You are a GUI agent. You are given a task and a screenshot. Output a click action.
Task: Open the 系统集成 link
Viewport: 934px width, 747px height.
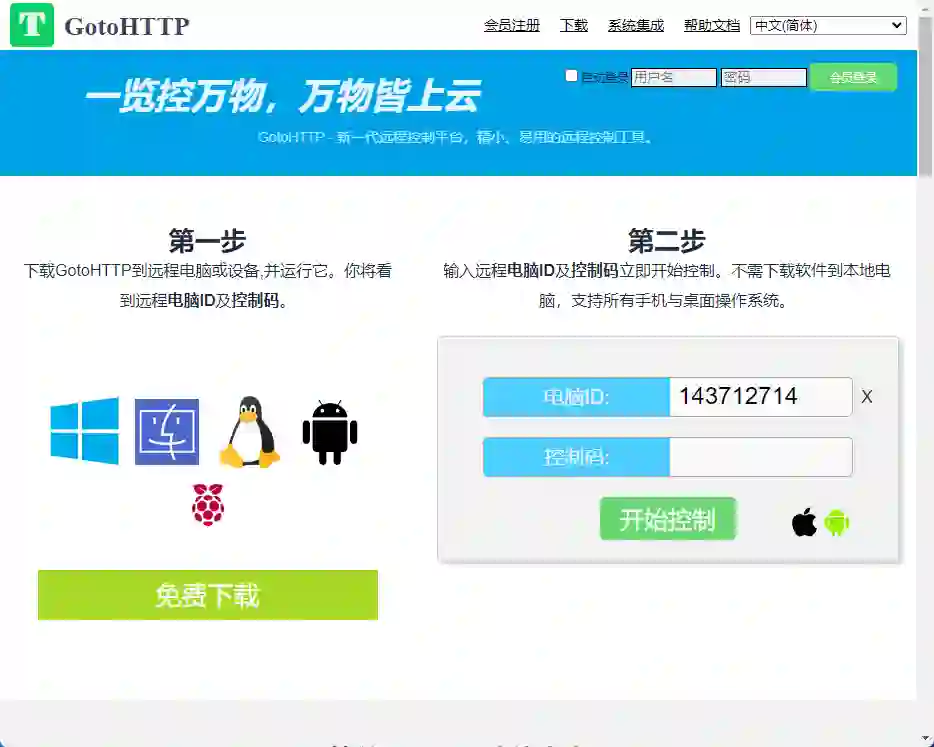point(636,26)
